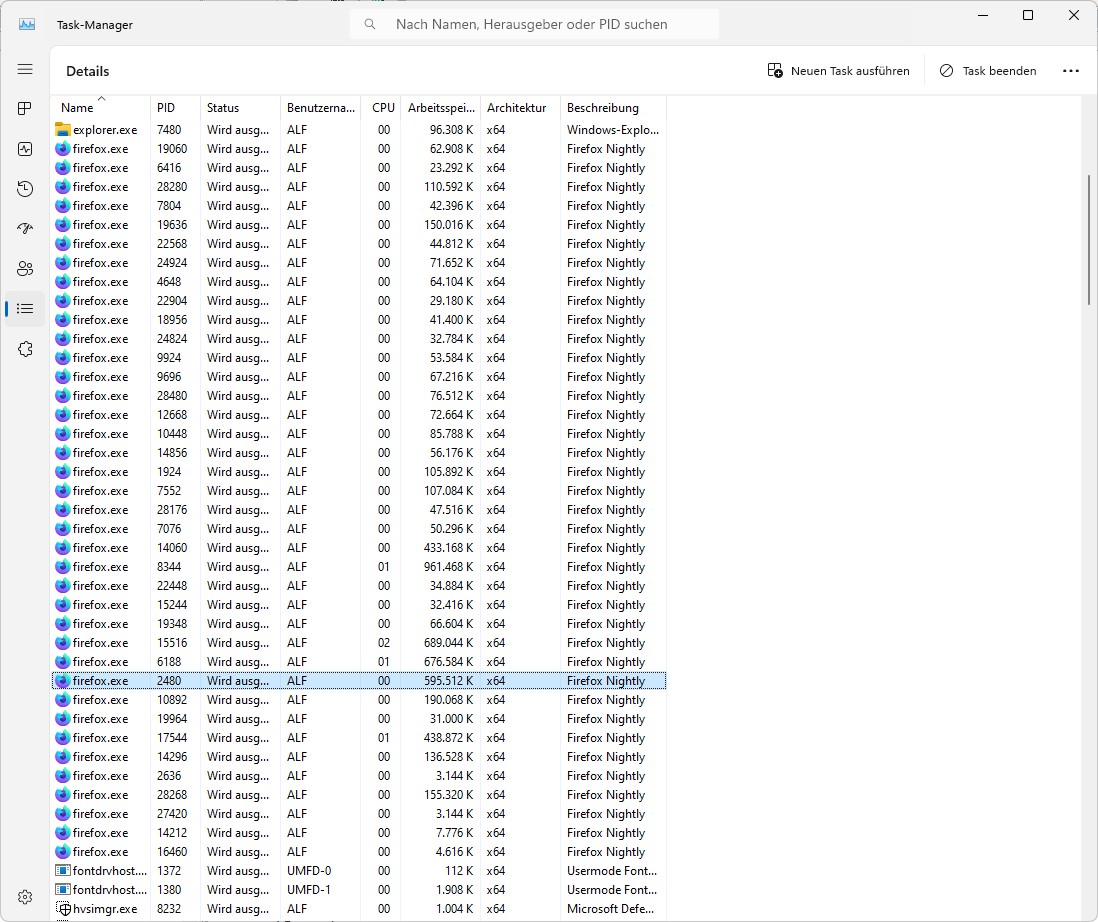Select firefox.exe row with PID 27420

click(359, 813)
